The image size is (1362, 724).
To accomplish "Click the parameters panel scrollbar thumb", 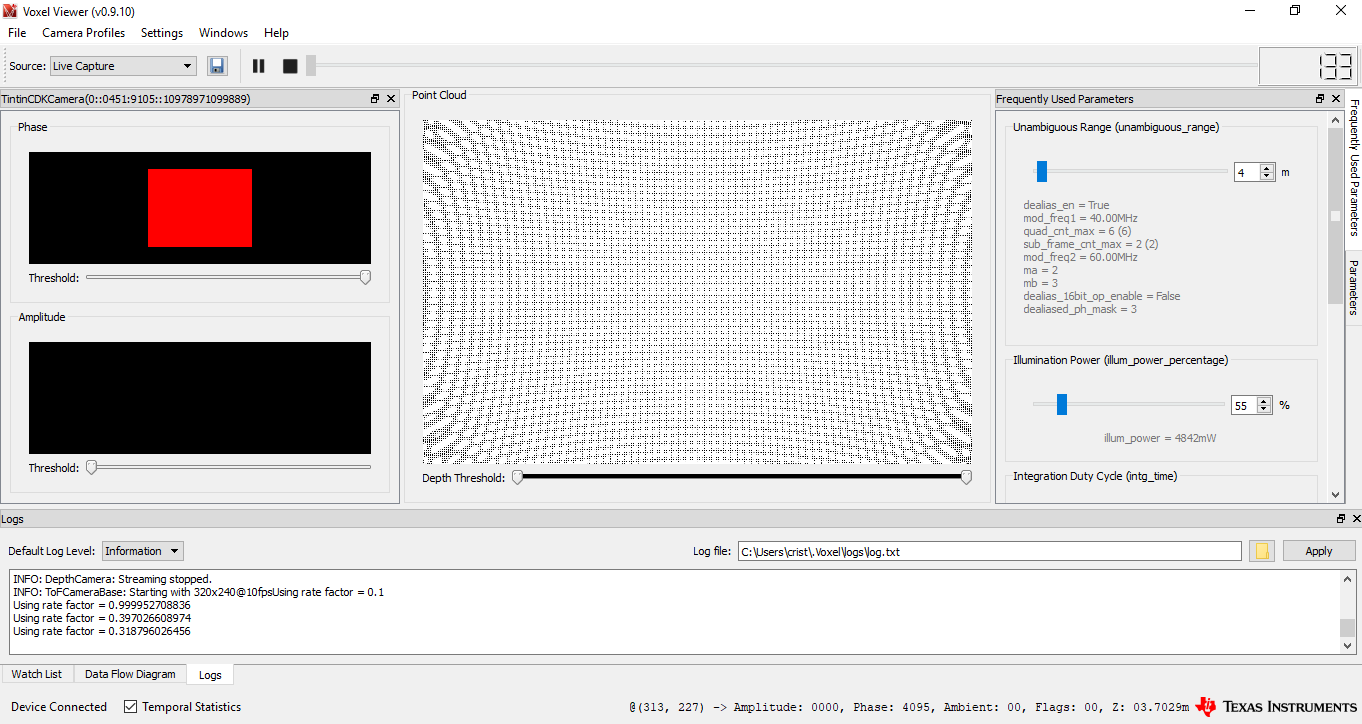I will [x=1335, y=215].
